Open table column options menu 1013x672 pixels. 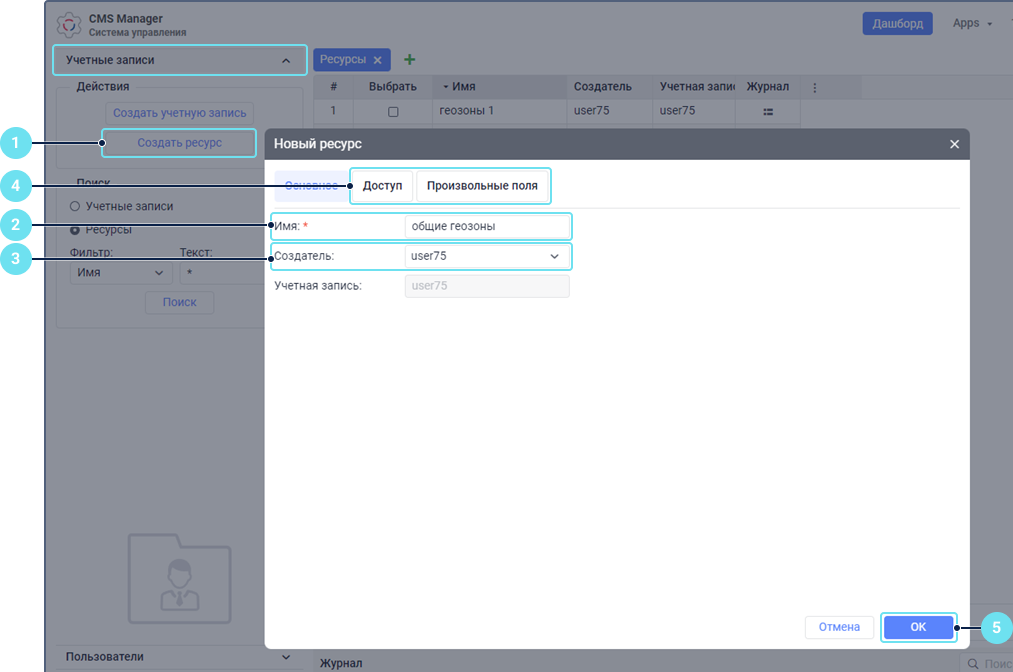814,87
